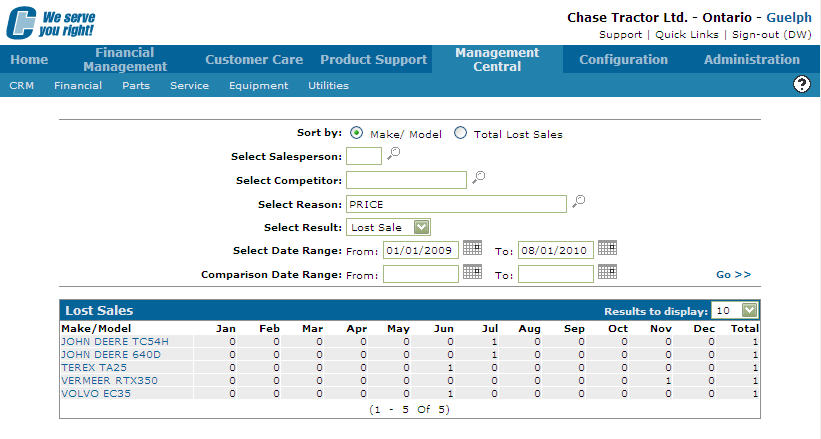Click the Guelph branch link
This screenshot has width=821, height=439.
tap(789, 17)
